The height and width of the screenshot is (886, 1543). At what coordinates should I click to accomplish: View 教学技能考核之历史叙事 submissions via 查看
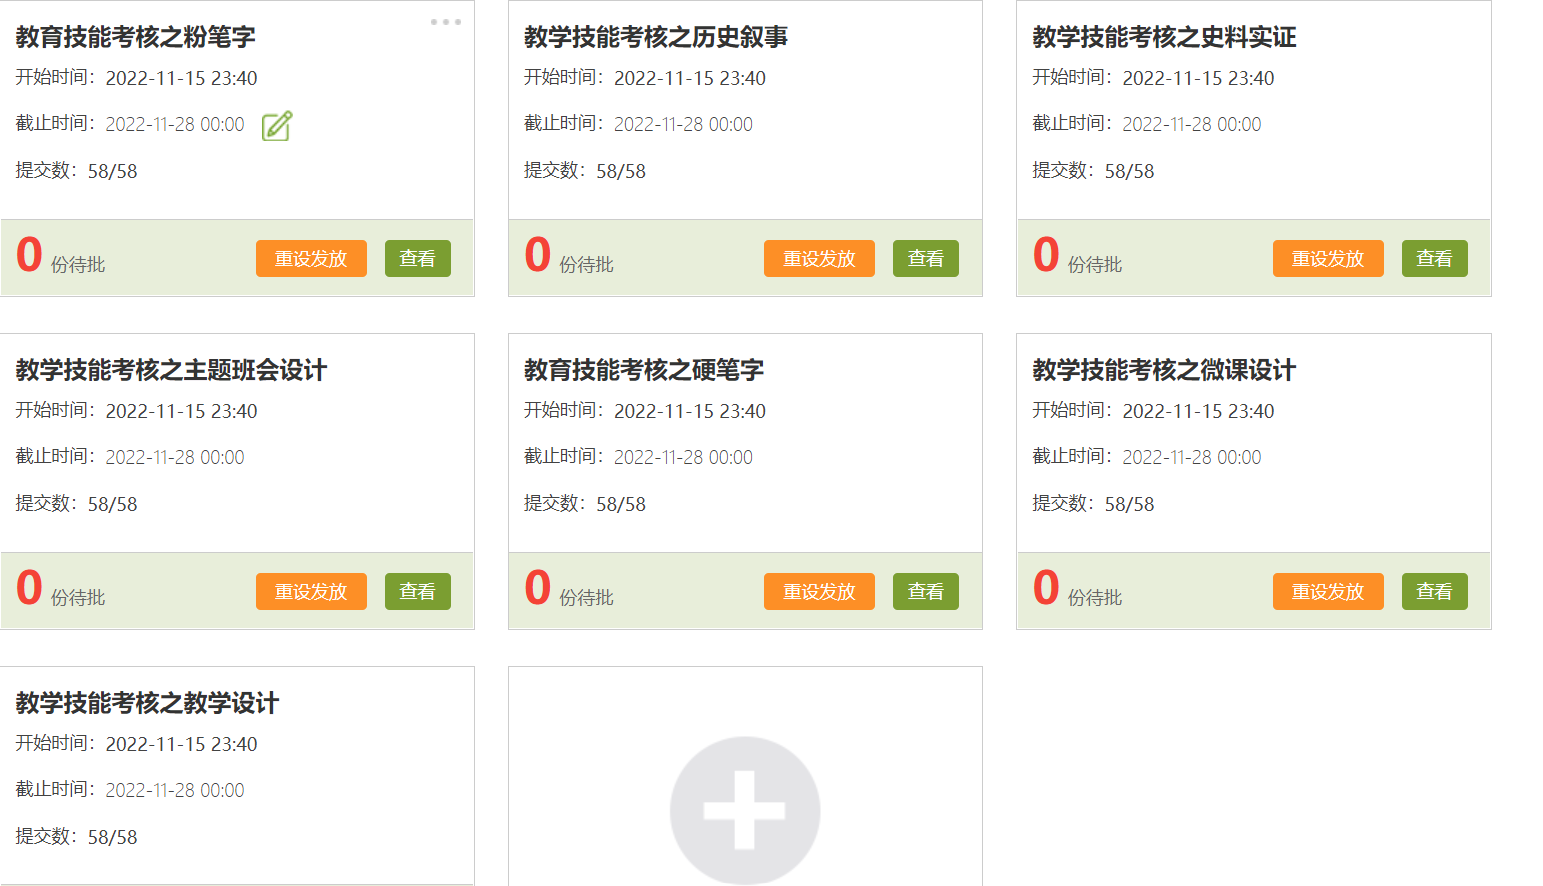(x=925, y=259)
